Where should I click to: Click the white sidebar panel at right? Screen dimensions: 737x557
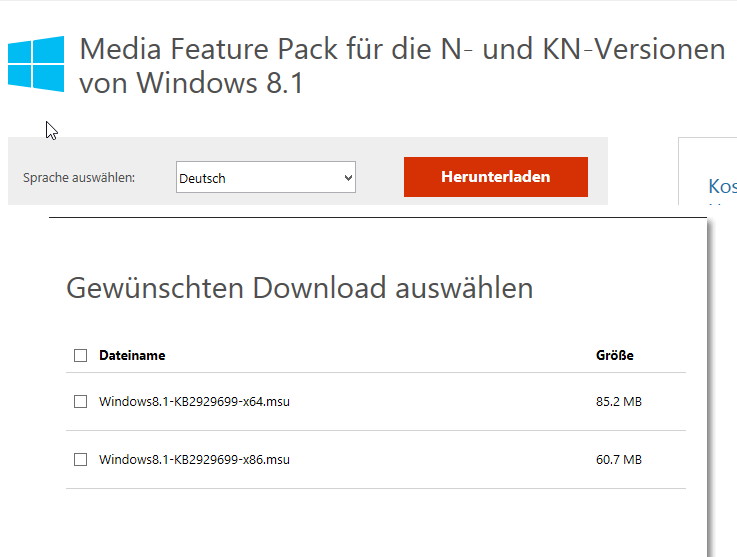[x=707, y=171]
